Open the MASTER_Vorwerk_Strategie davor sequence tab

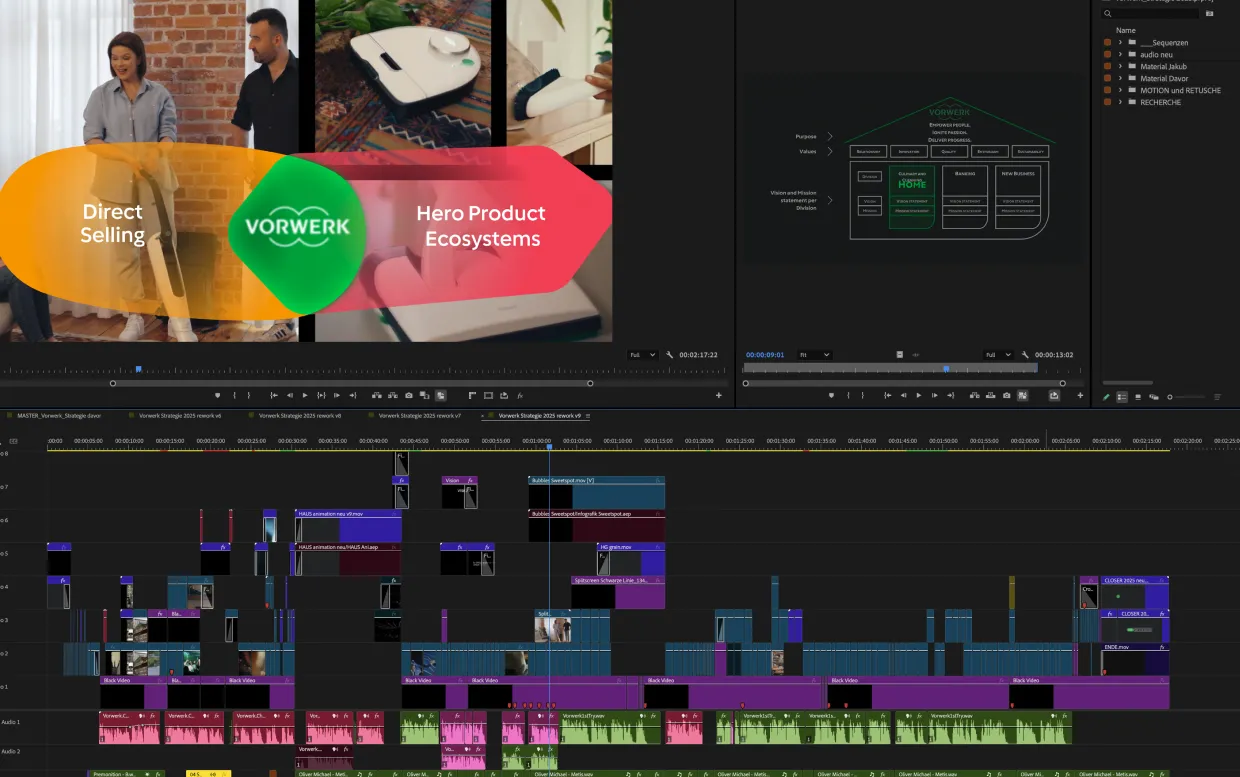[60, 415]
